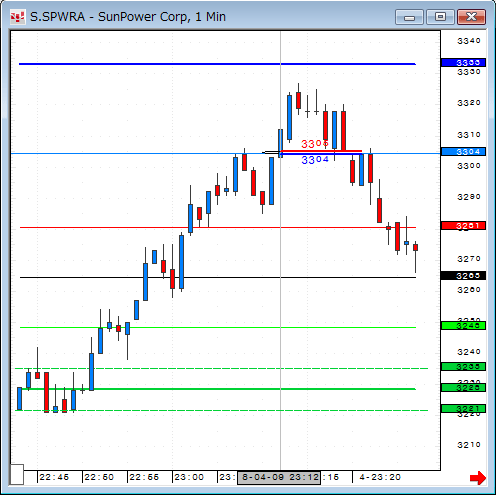This screenshot has width=496, height=495.
Task: Select the black 3265 price level tag
Action: coord(463,276)
